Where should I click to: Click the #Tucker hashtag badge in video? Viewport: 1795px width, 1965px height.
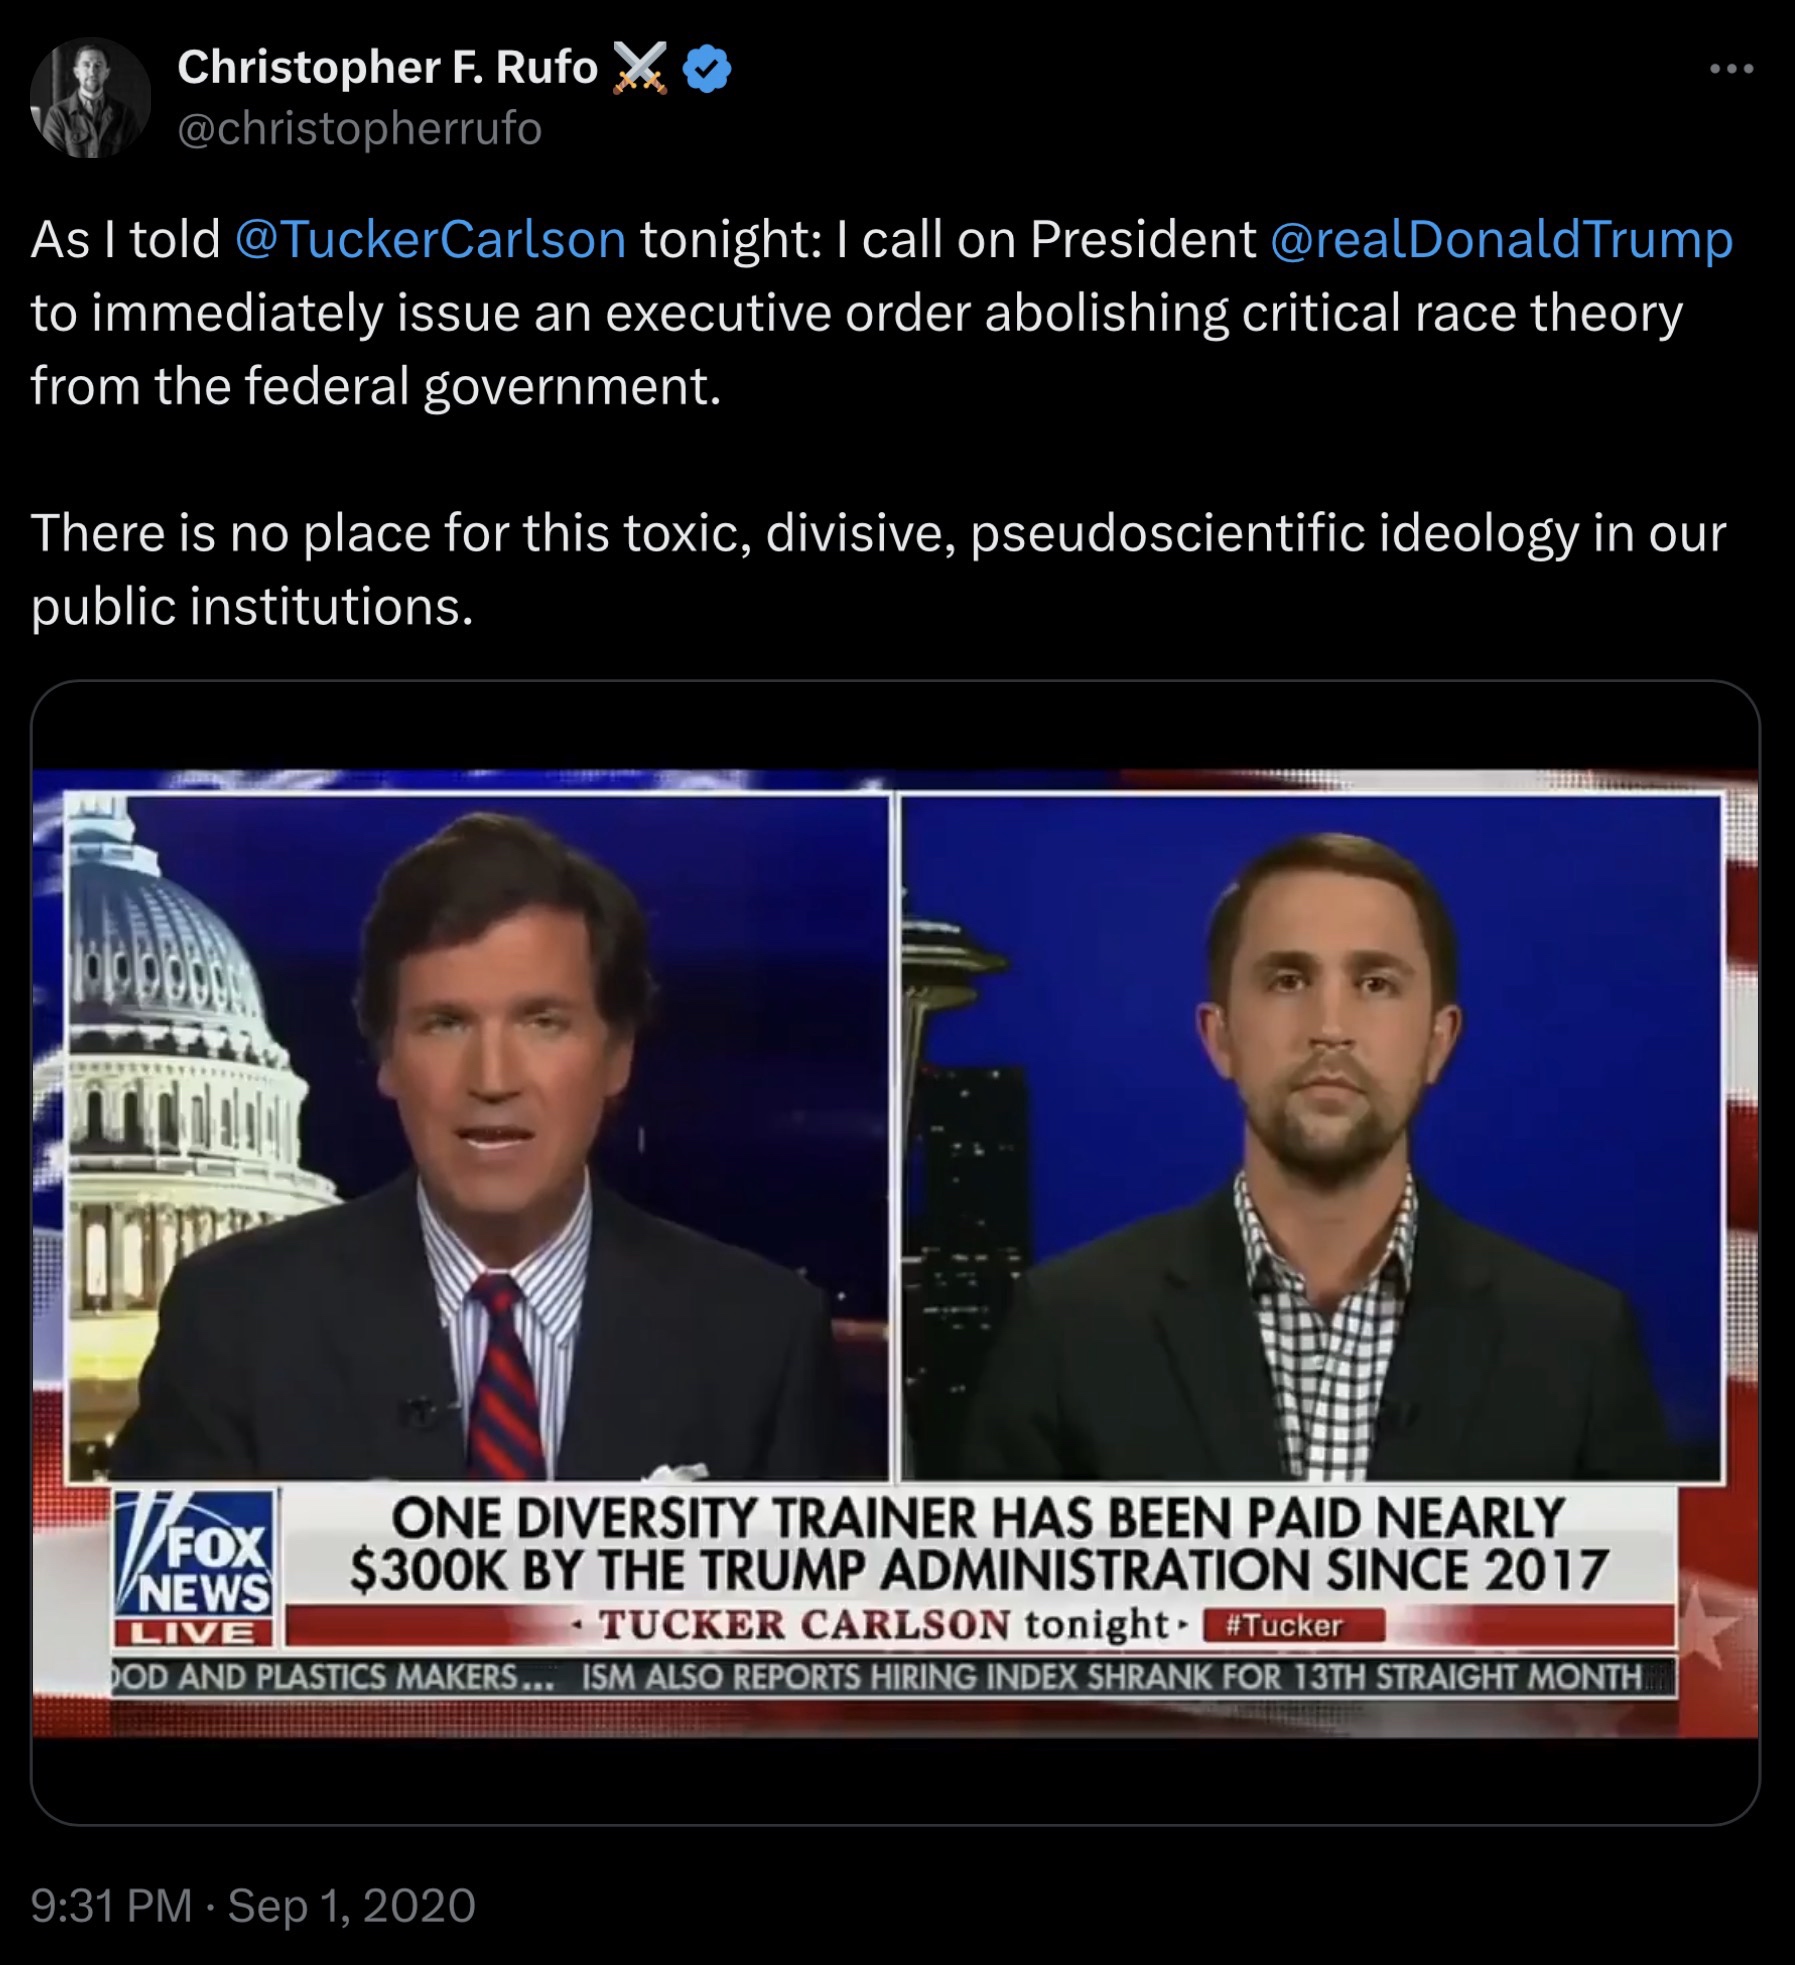coord(1294,1625)
